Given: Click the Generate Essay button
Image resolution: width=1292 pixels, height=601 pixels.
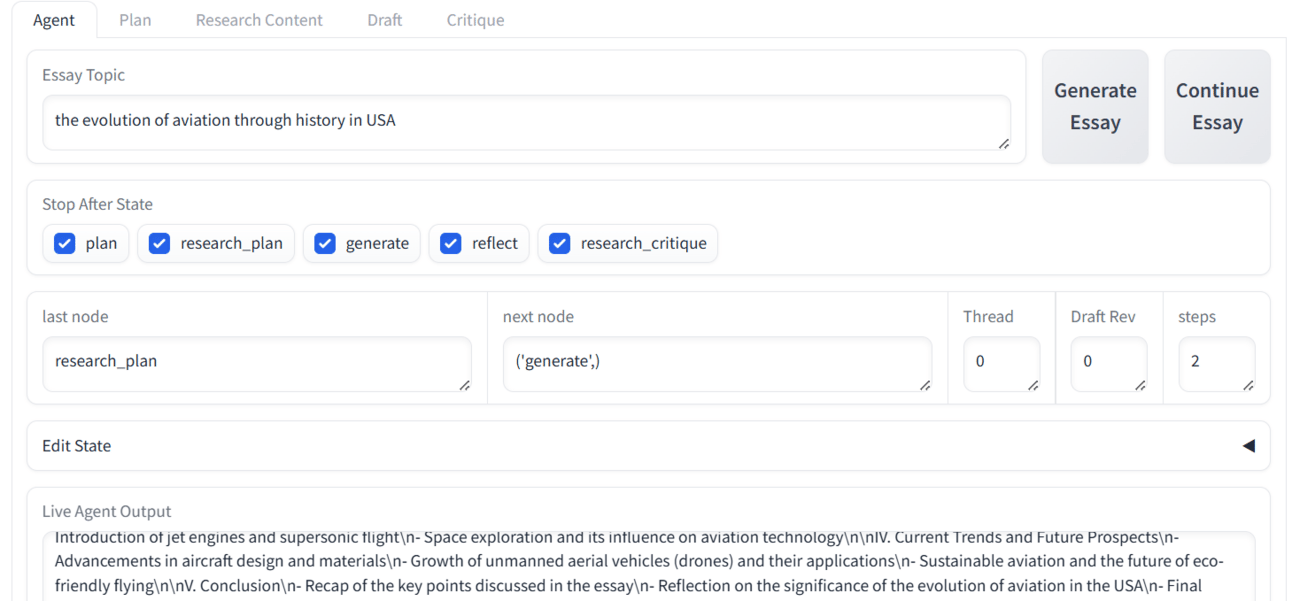Looking at the screenshot, I should tap(1095, 107).
